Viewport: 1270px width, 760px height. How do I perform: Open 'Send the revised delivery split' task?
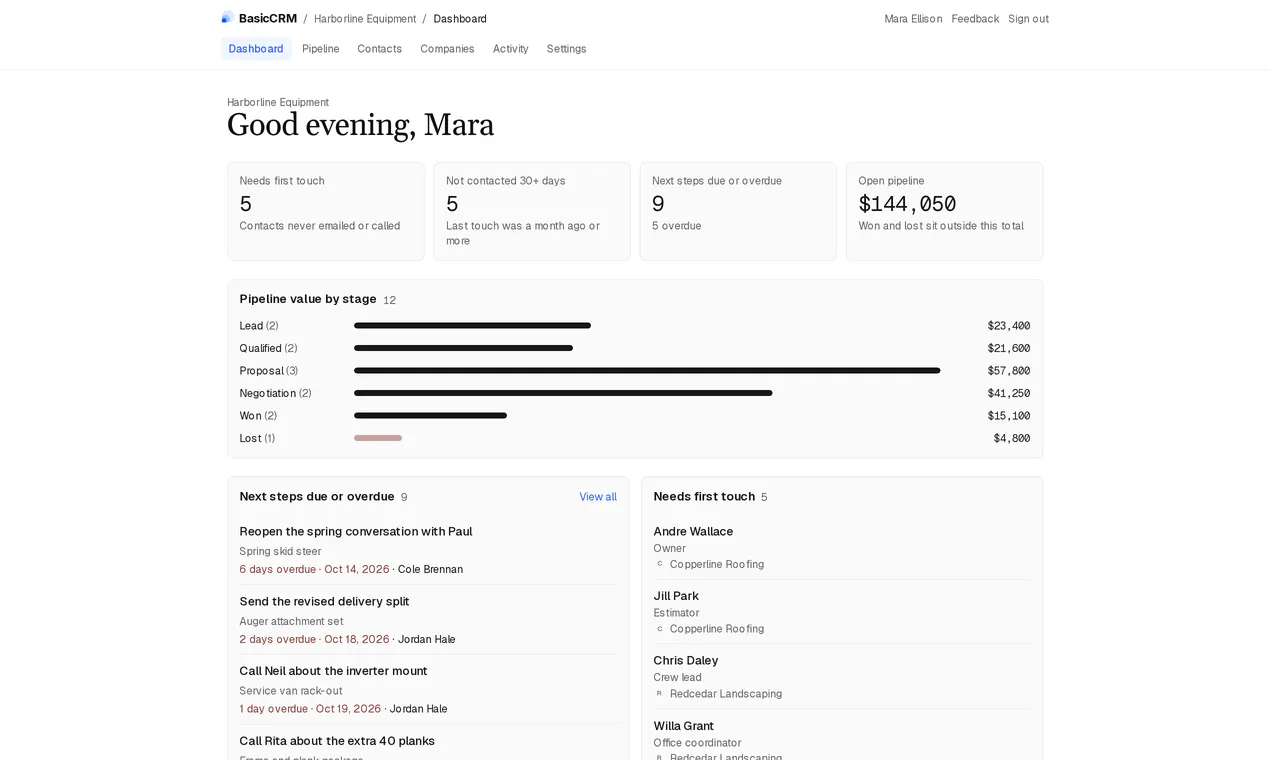pos(324,602)
